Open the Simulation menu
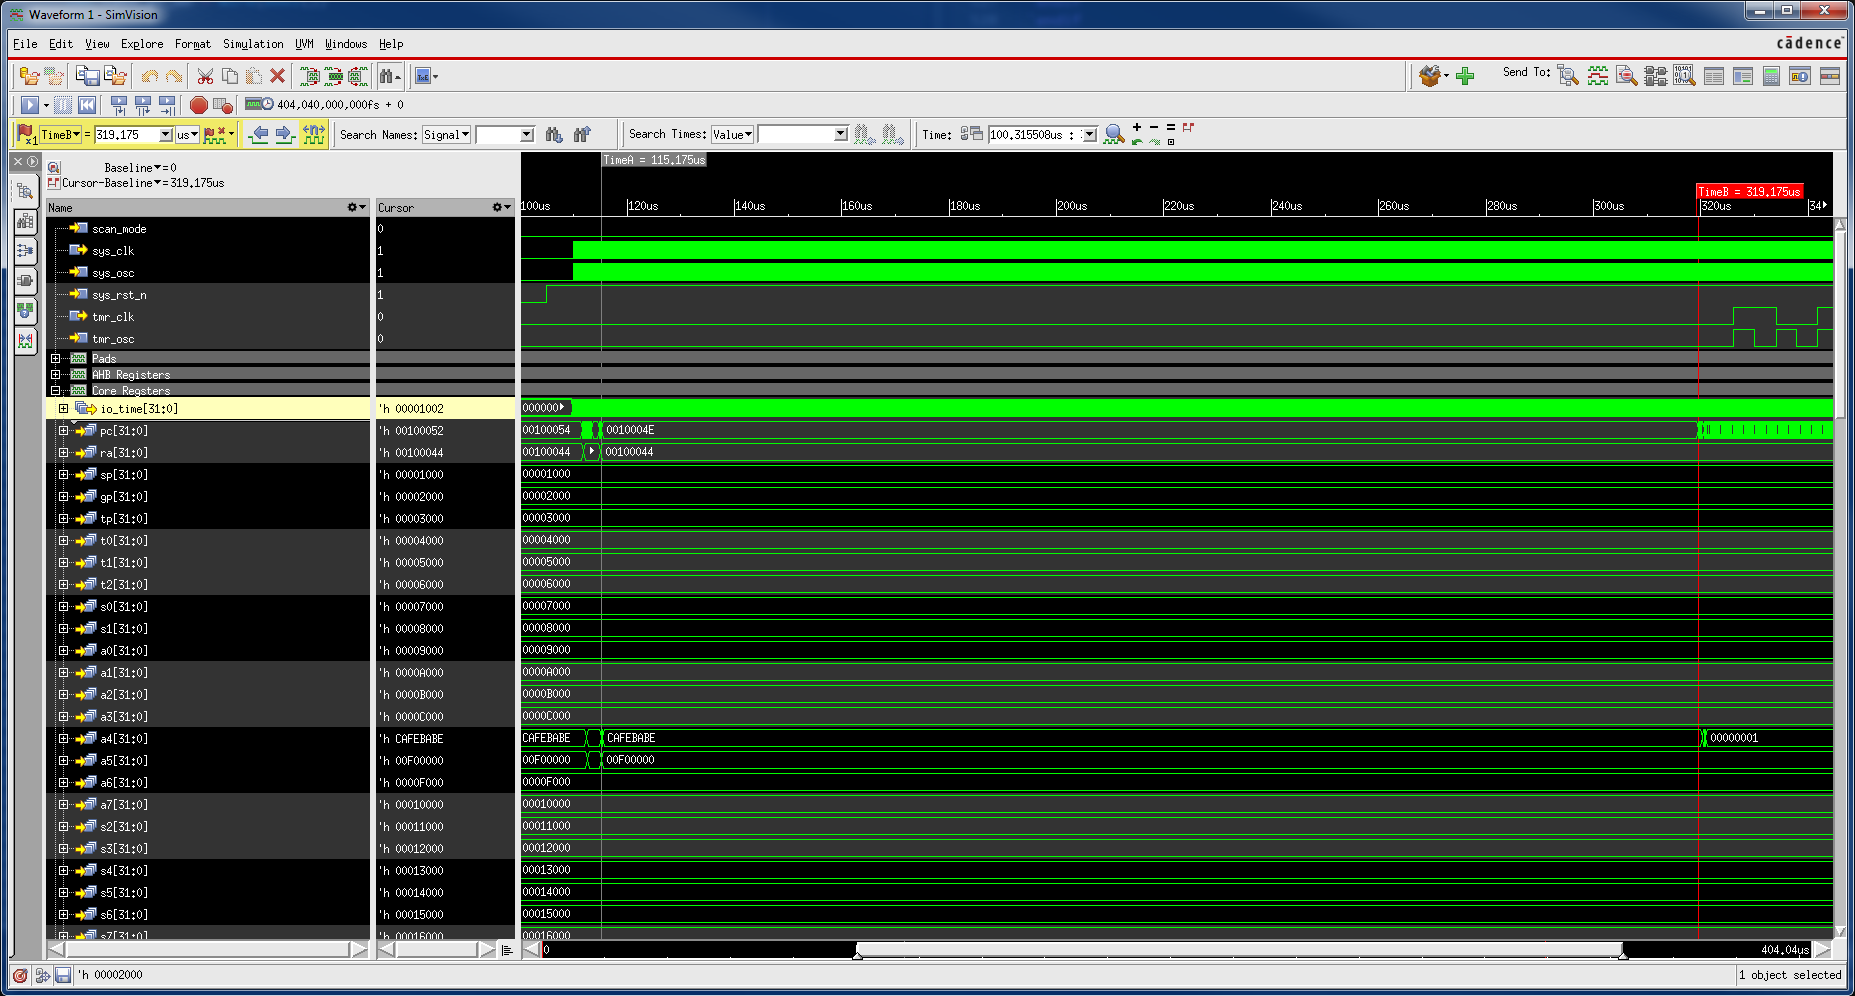 [253, 44]
